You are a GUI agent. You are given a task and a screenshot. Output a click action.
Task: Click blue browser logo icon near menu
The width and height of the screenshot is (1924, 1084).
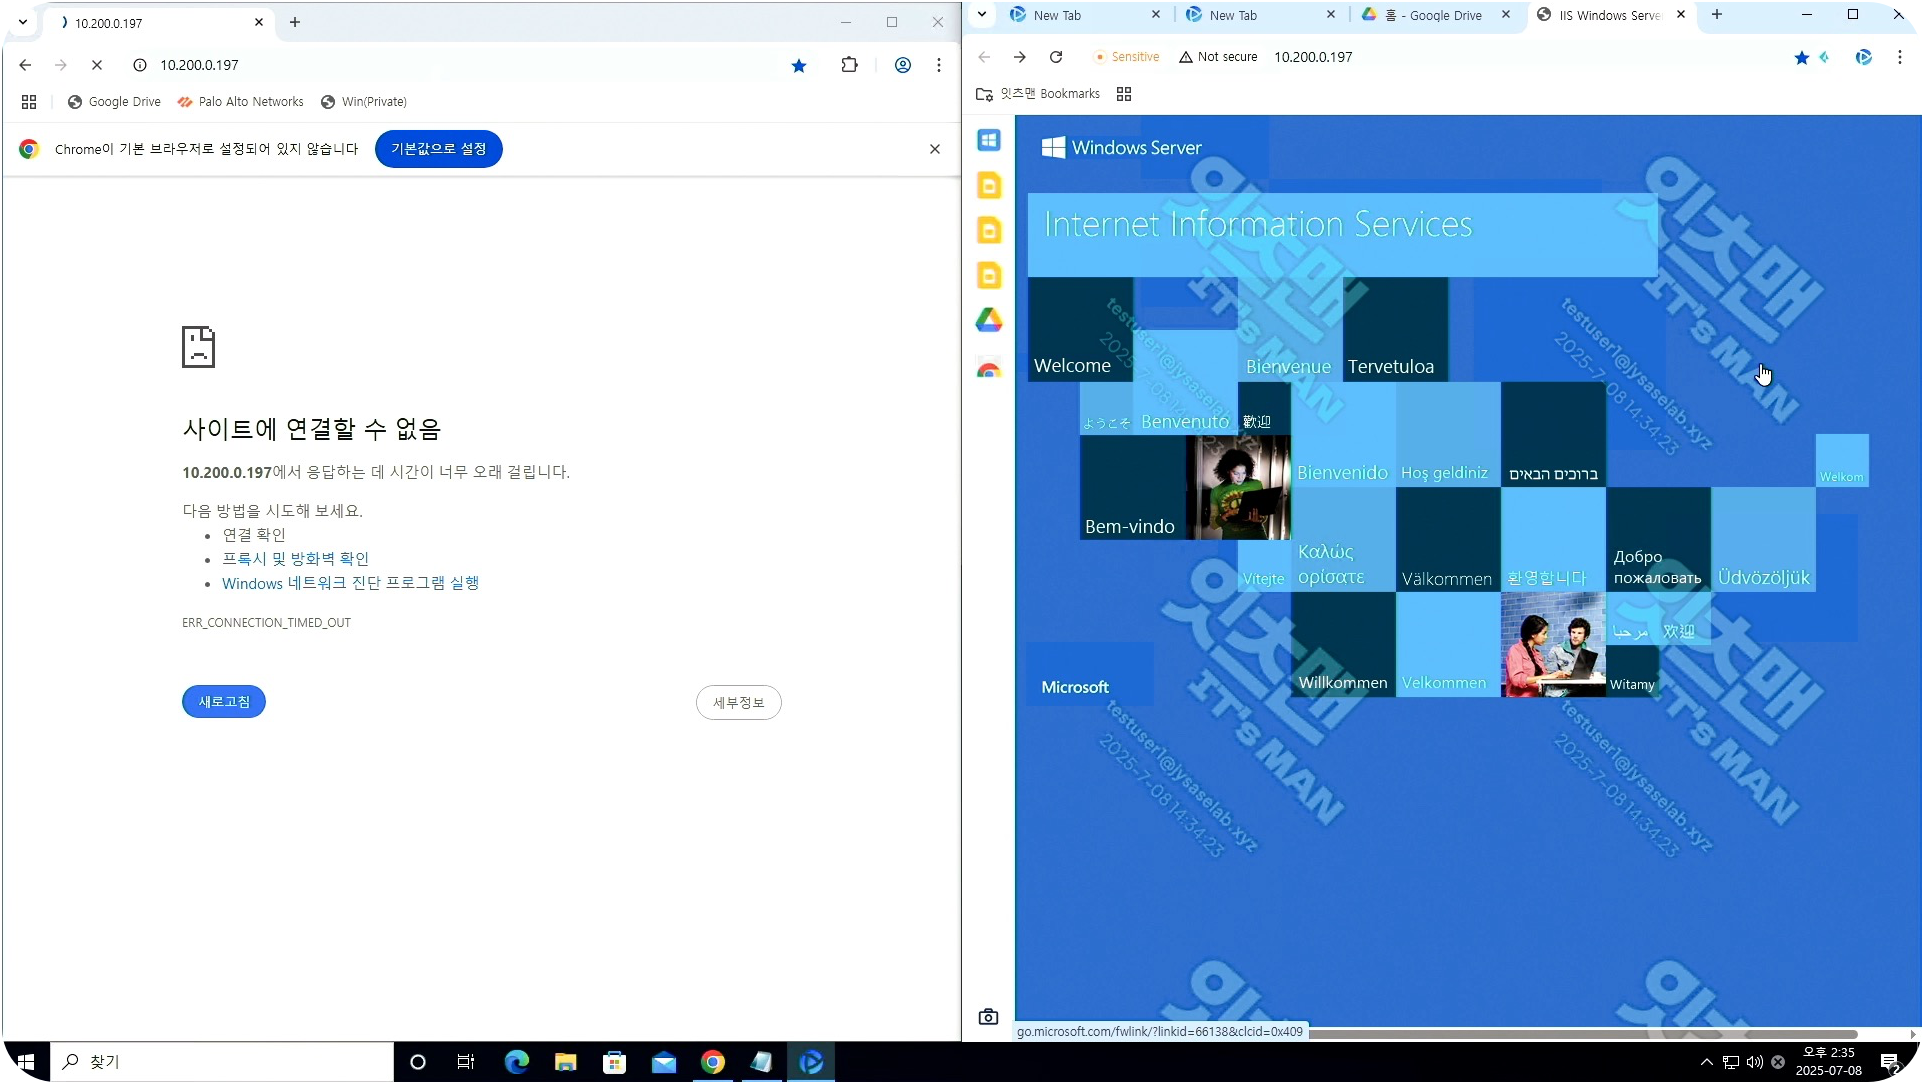click(1863, 58)
